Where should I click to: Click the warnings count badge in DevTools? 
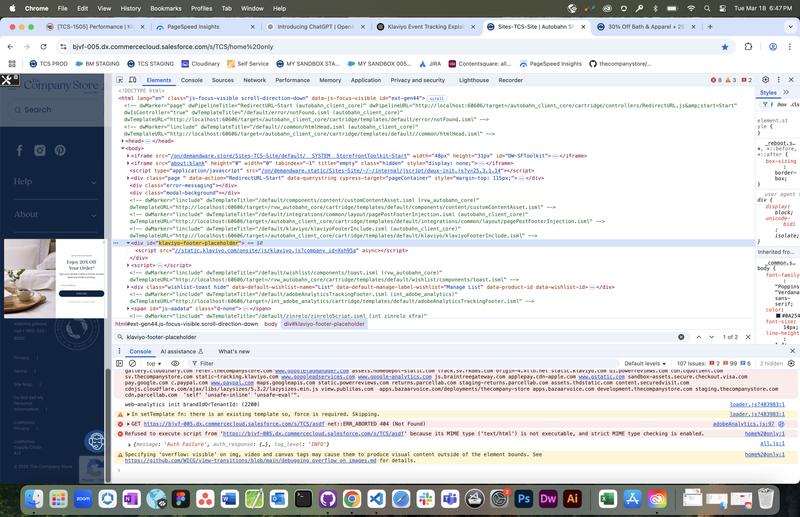[731, 80]
